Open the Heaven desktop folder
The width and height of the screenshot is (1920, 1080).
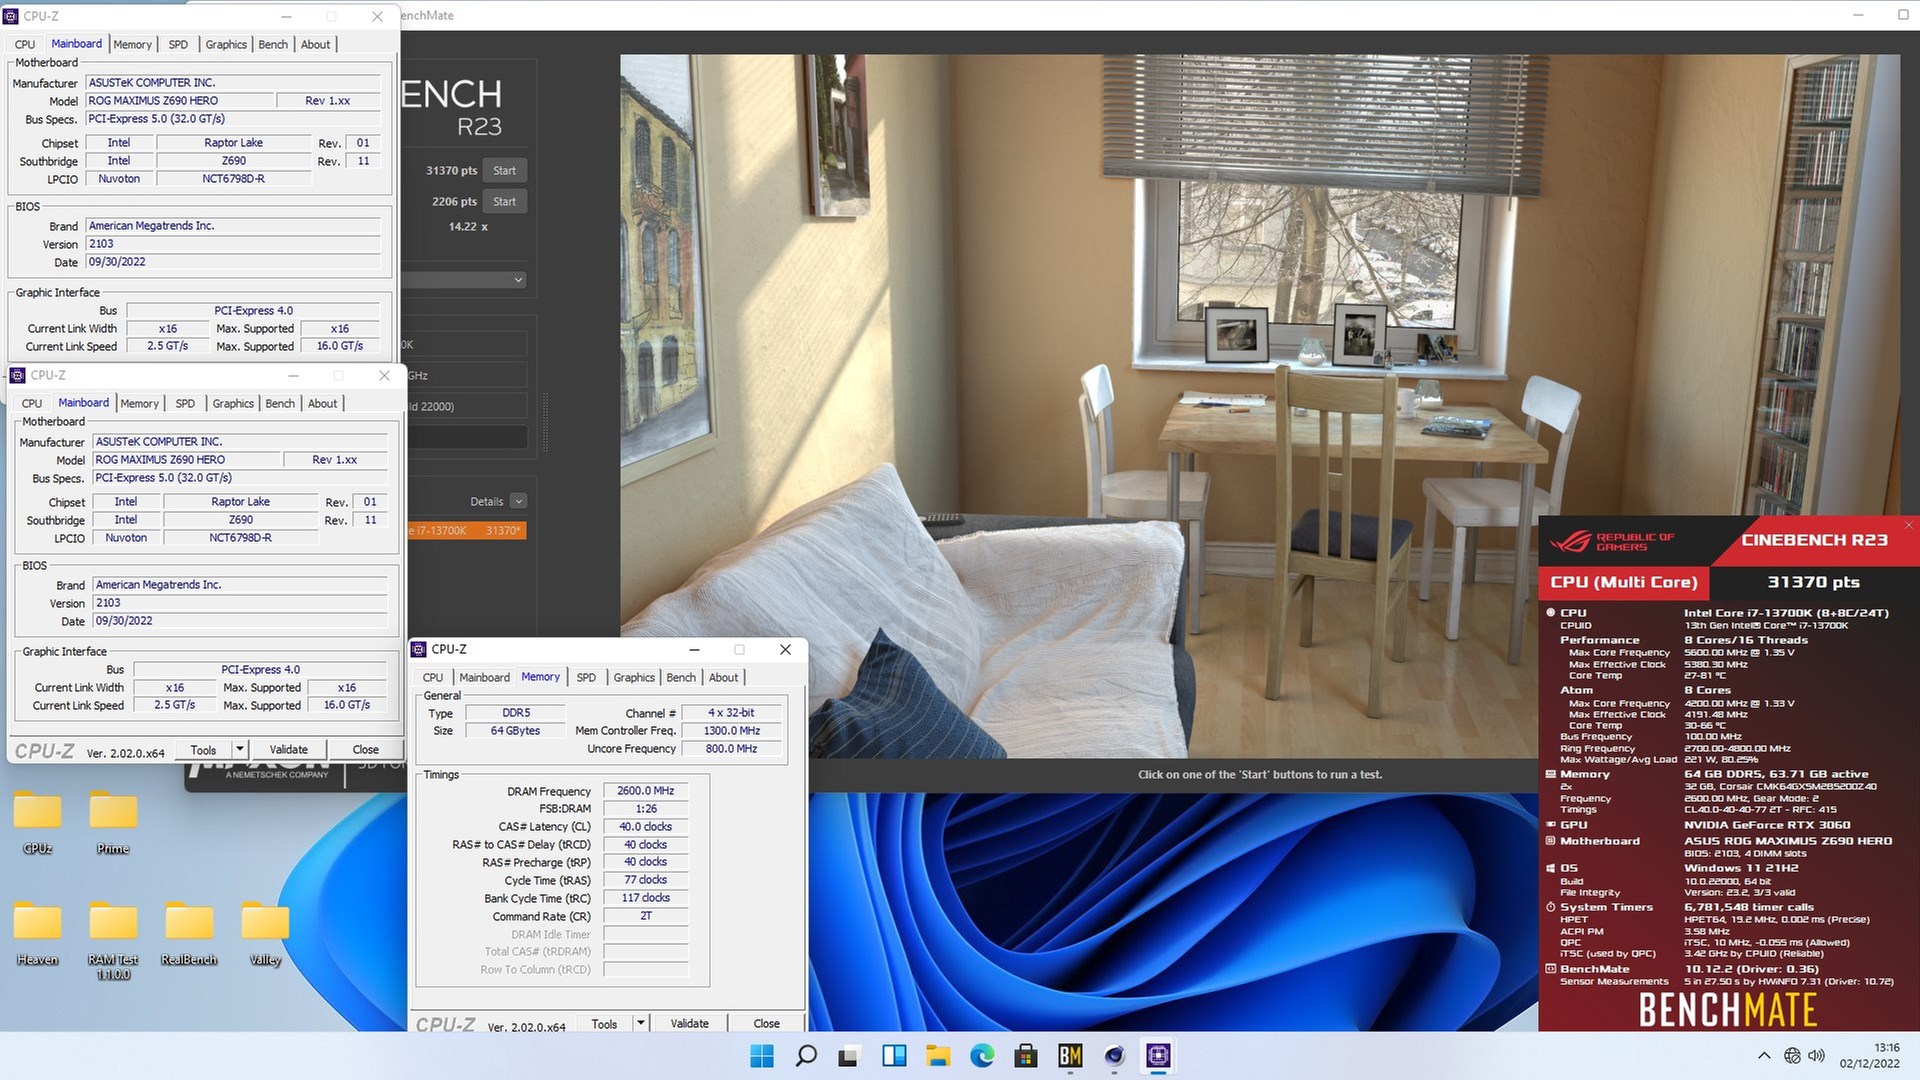38,933
